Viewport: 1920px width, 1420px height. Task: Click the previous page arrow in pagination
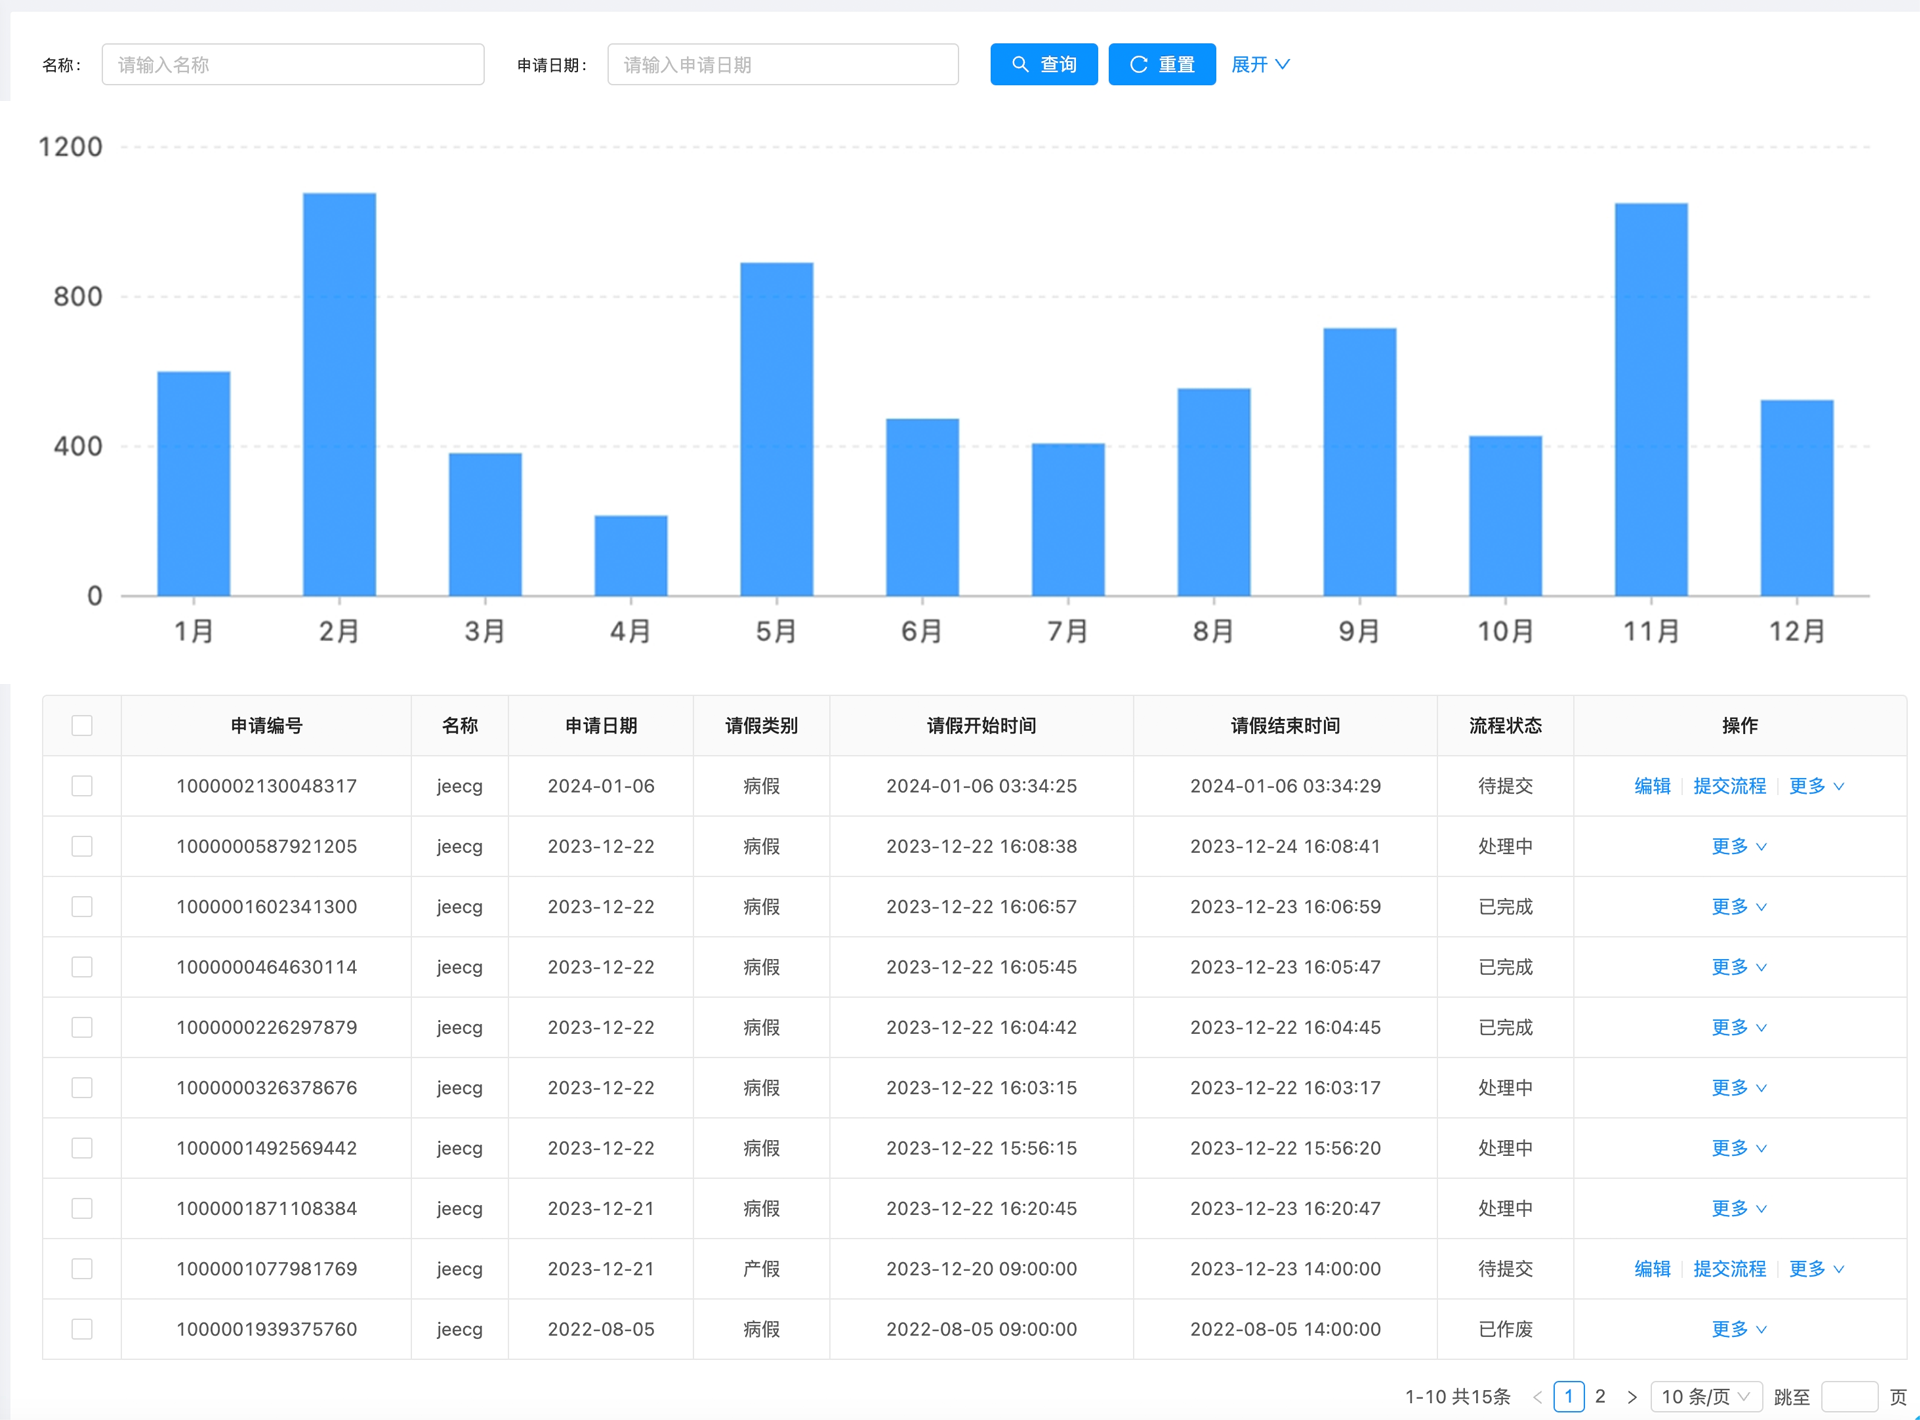1537,1396
